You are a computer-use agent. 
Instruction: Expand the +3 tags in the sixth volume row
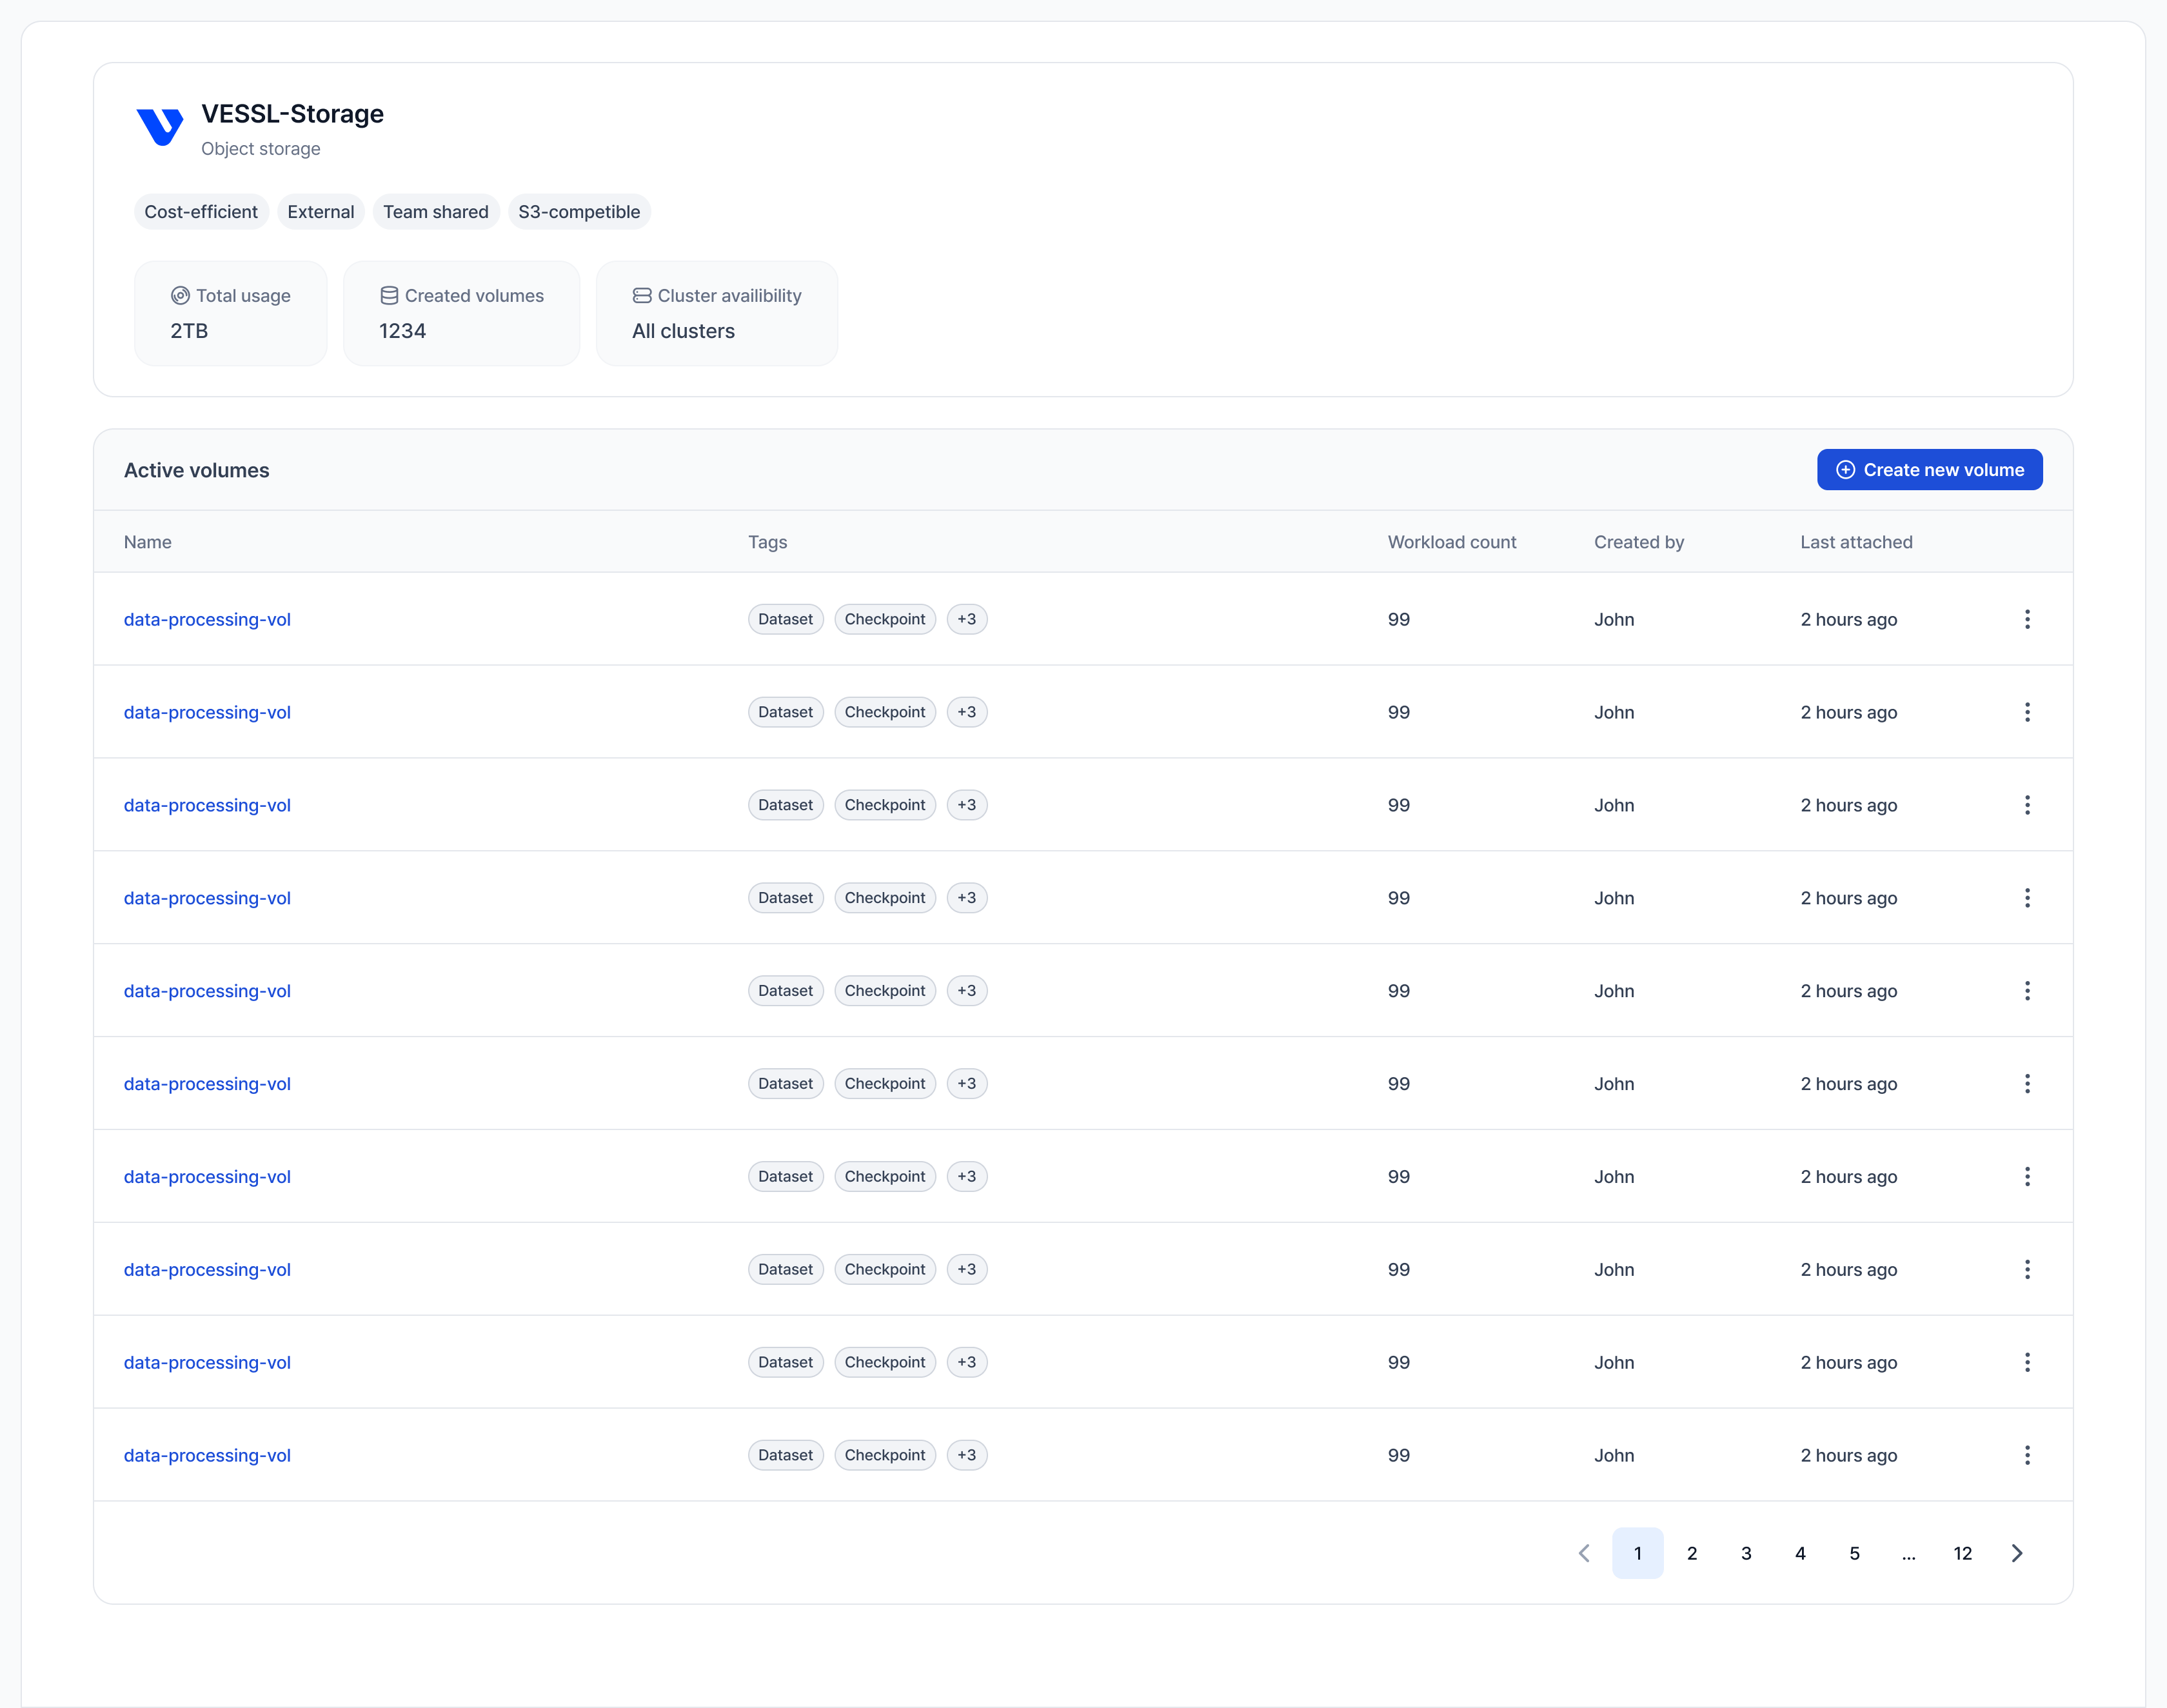coord(967,1084)
